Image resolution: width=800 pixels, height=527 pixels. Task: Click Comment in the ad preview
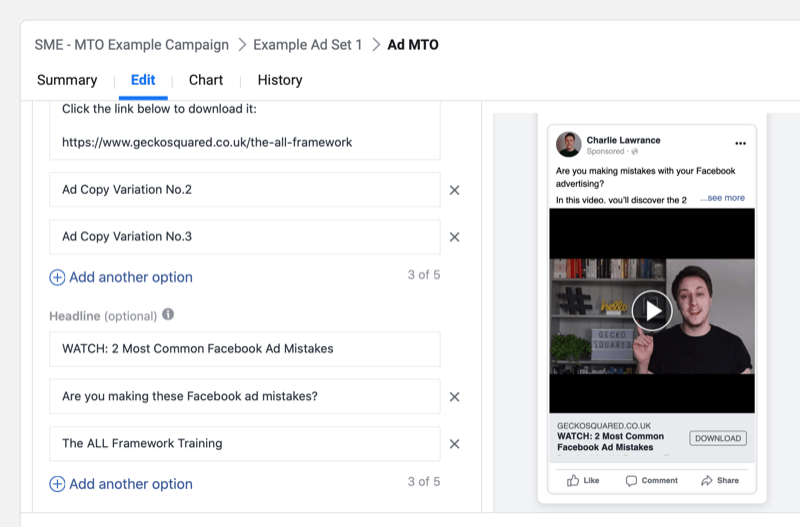tap(652, 481)
